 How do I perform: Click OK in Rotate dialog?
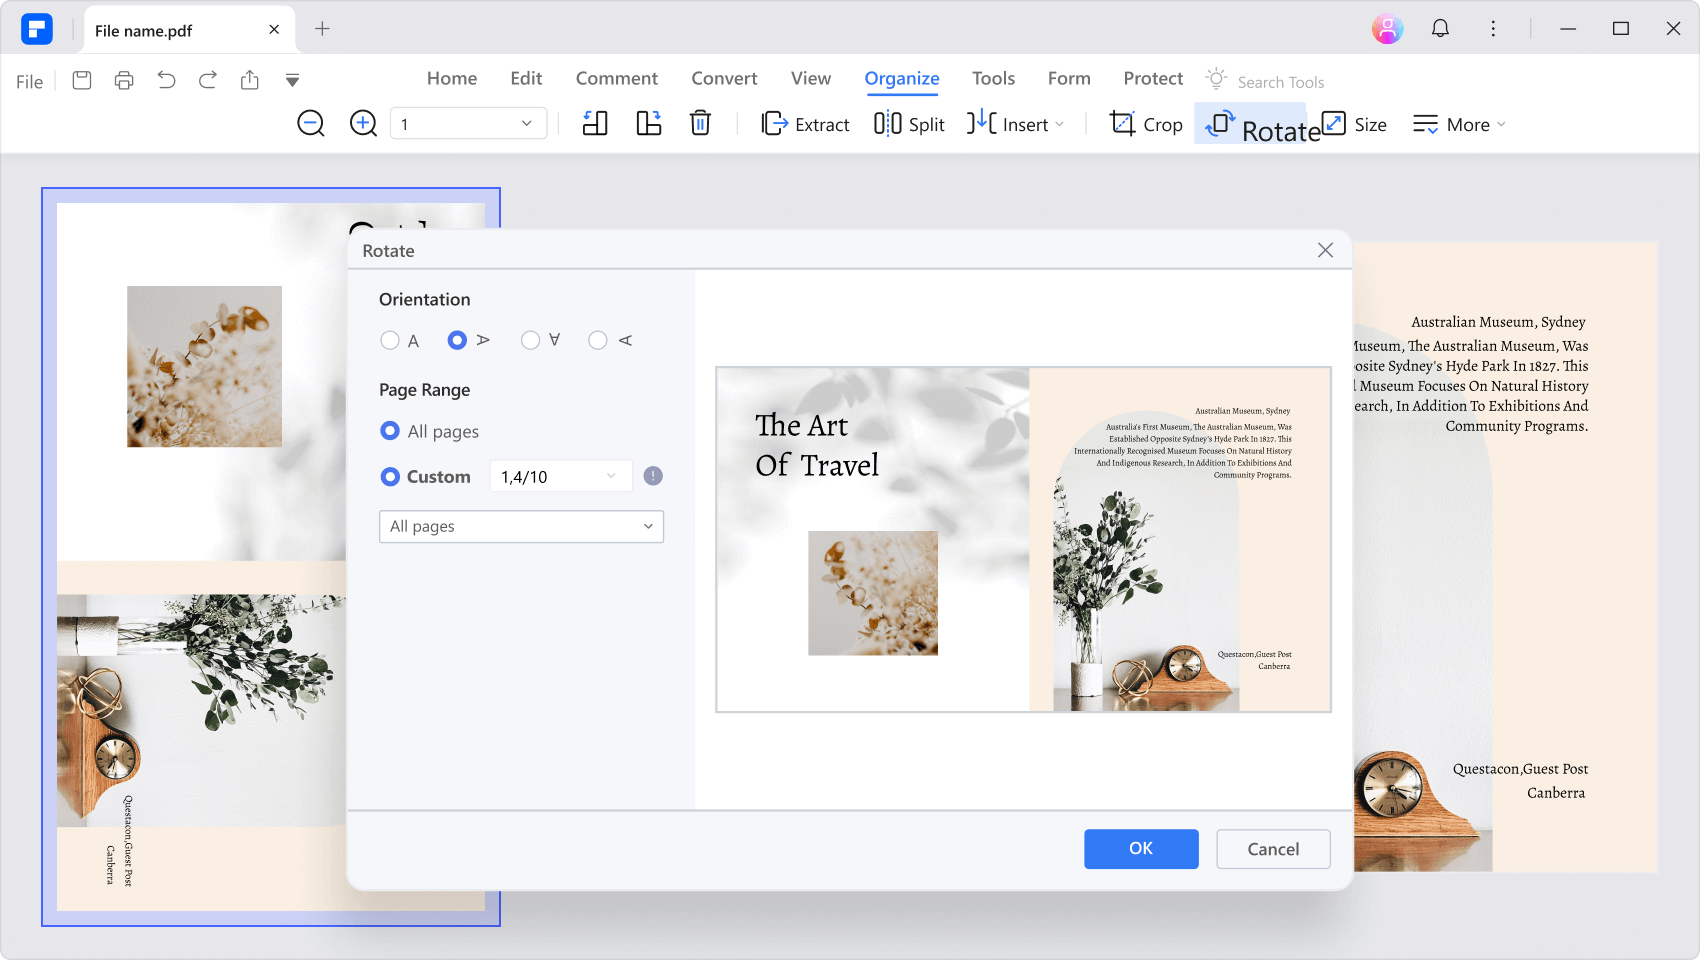point(1141,849)
